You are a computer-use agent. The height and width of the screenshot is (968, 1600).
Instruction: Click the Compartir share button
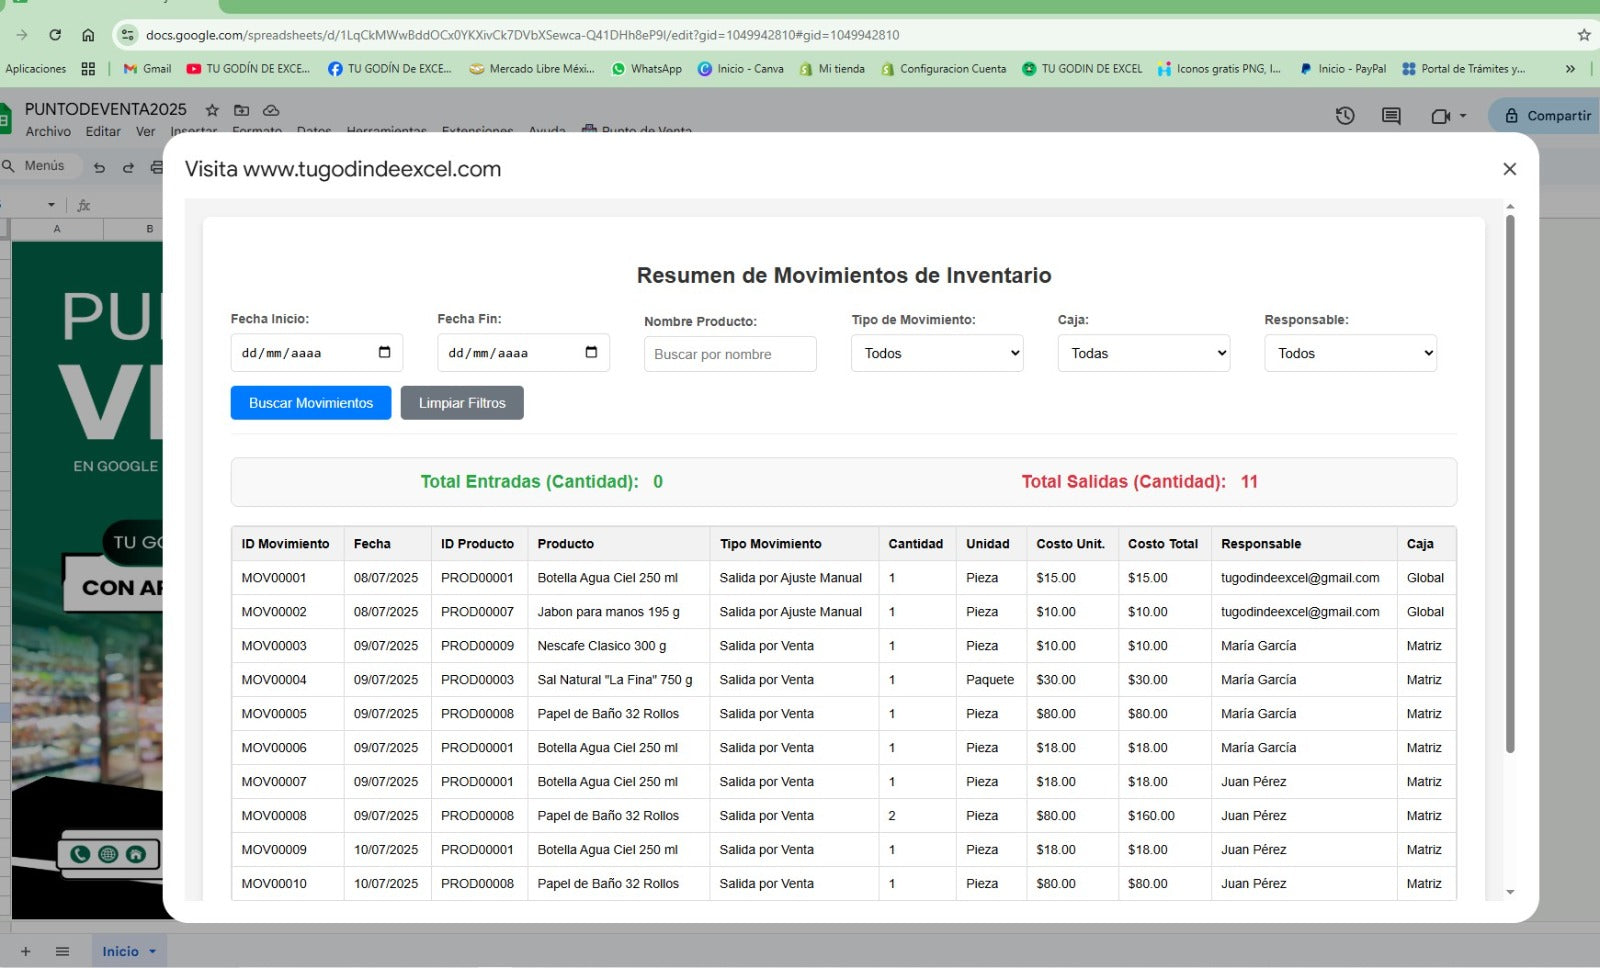point(1547,116)
